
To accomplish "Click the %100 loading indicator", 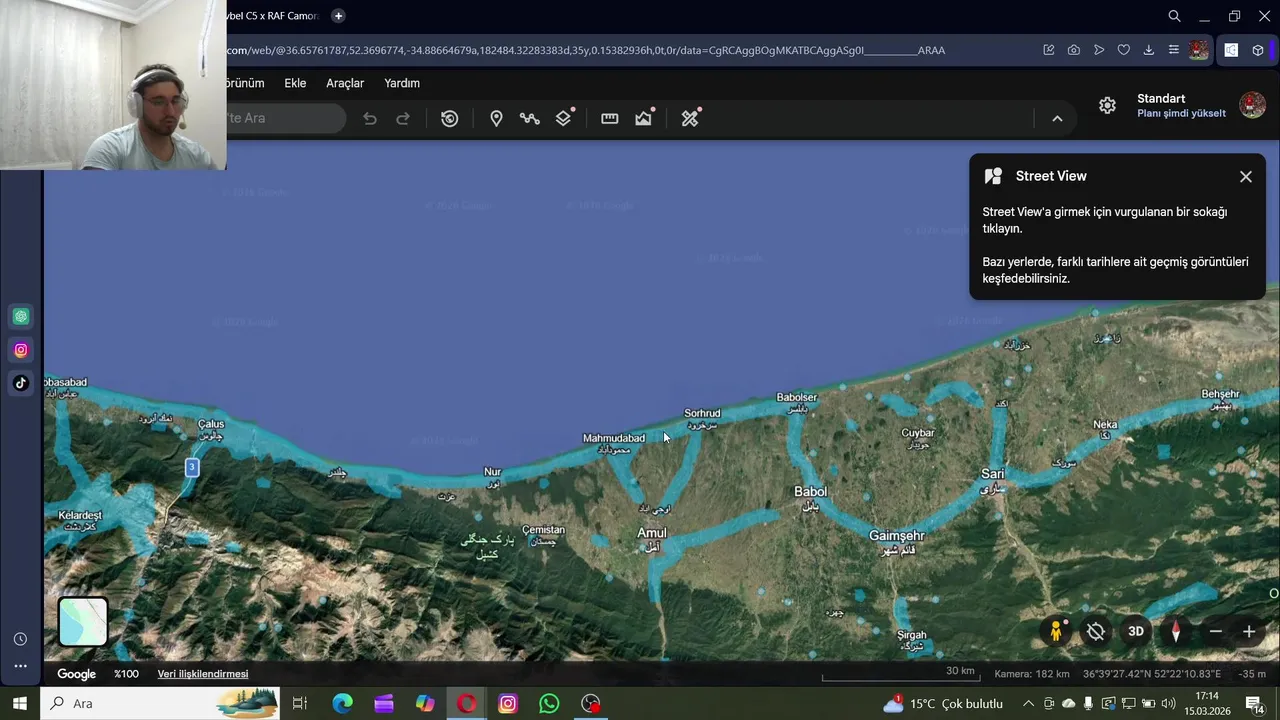I will point(126,674).
